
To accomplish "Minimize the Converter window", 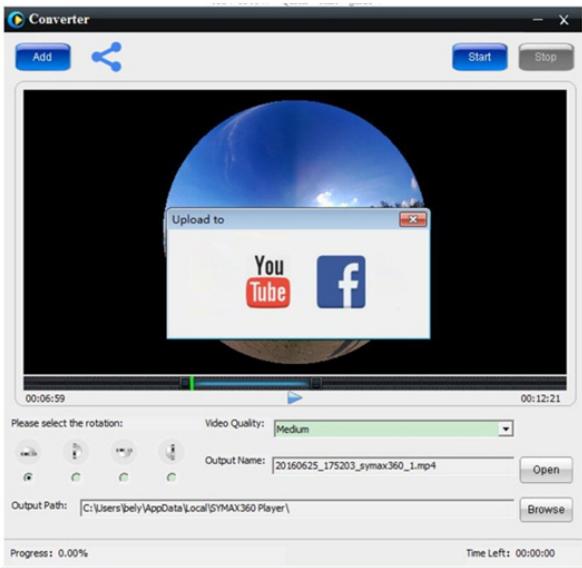I will tap(538, 20).
